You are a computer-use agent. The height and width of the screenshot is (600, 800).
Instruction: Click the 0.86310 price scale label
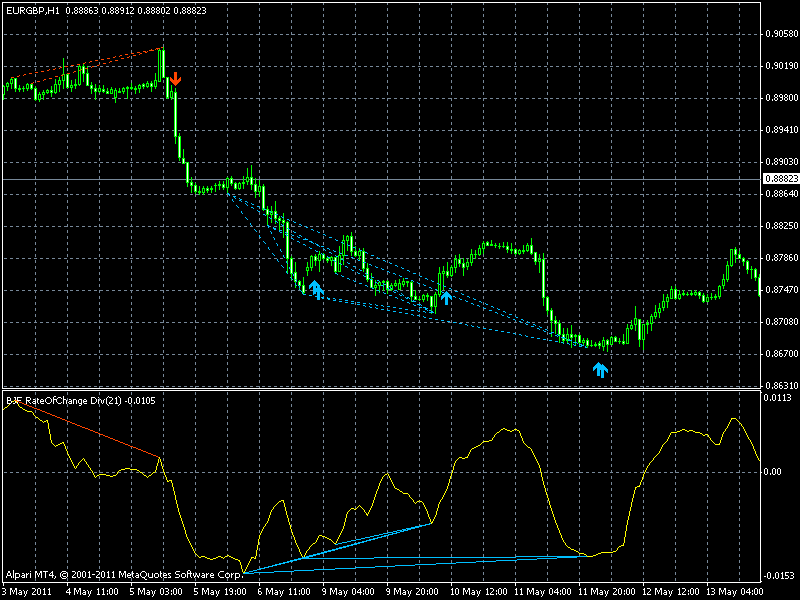[x=782, y=386]
